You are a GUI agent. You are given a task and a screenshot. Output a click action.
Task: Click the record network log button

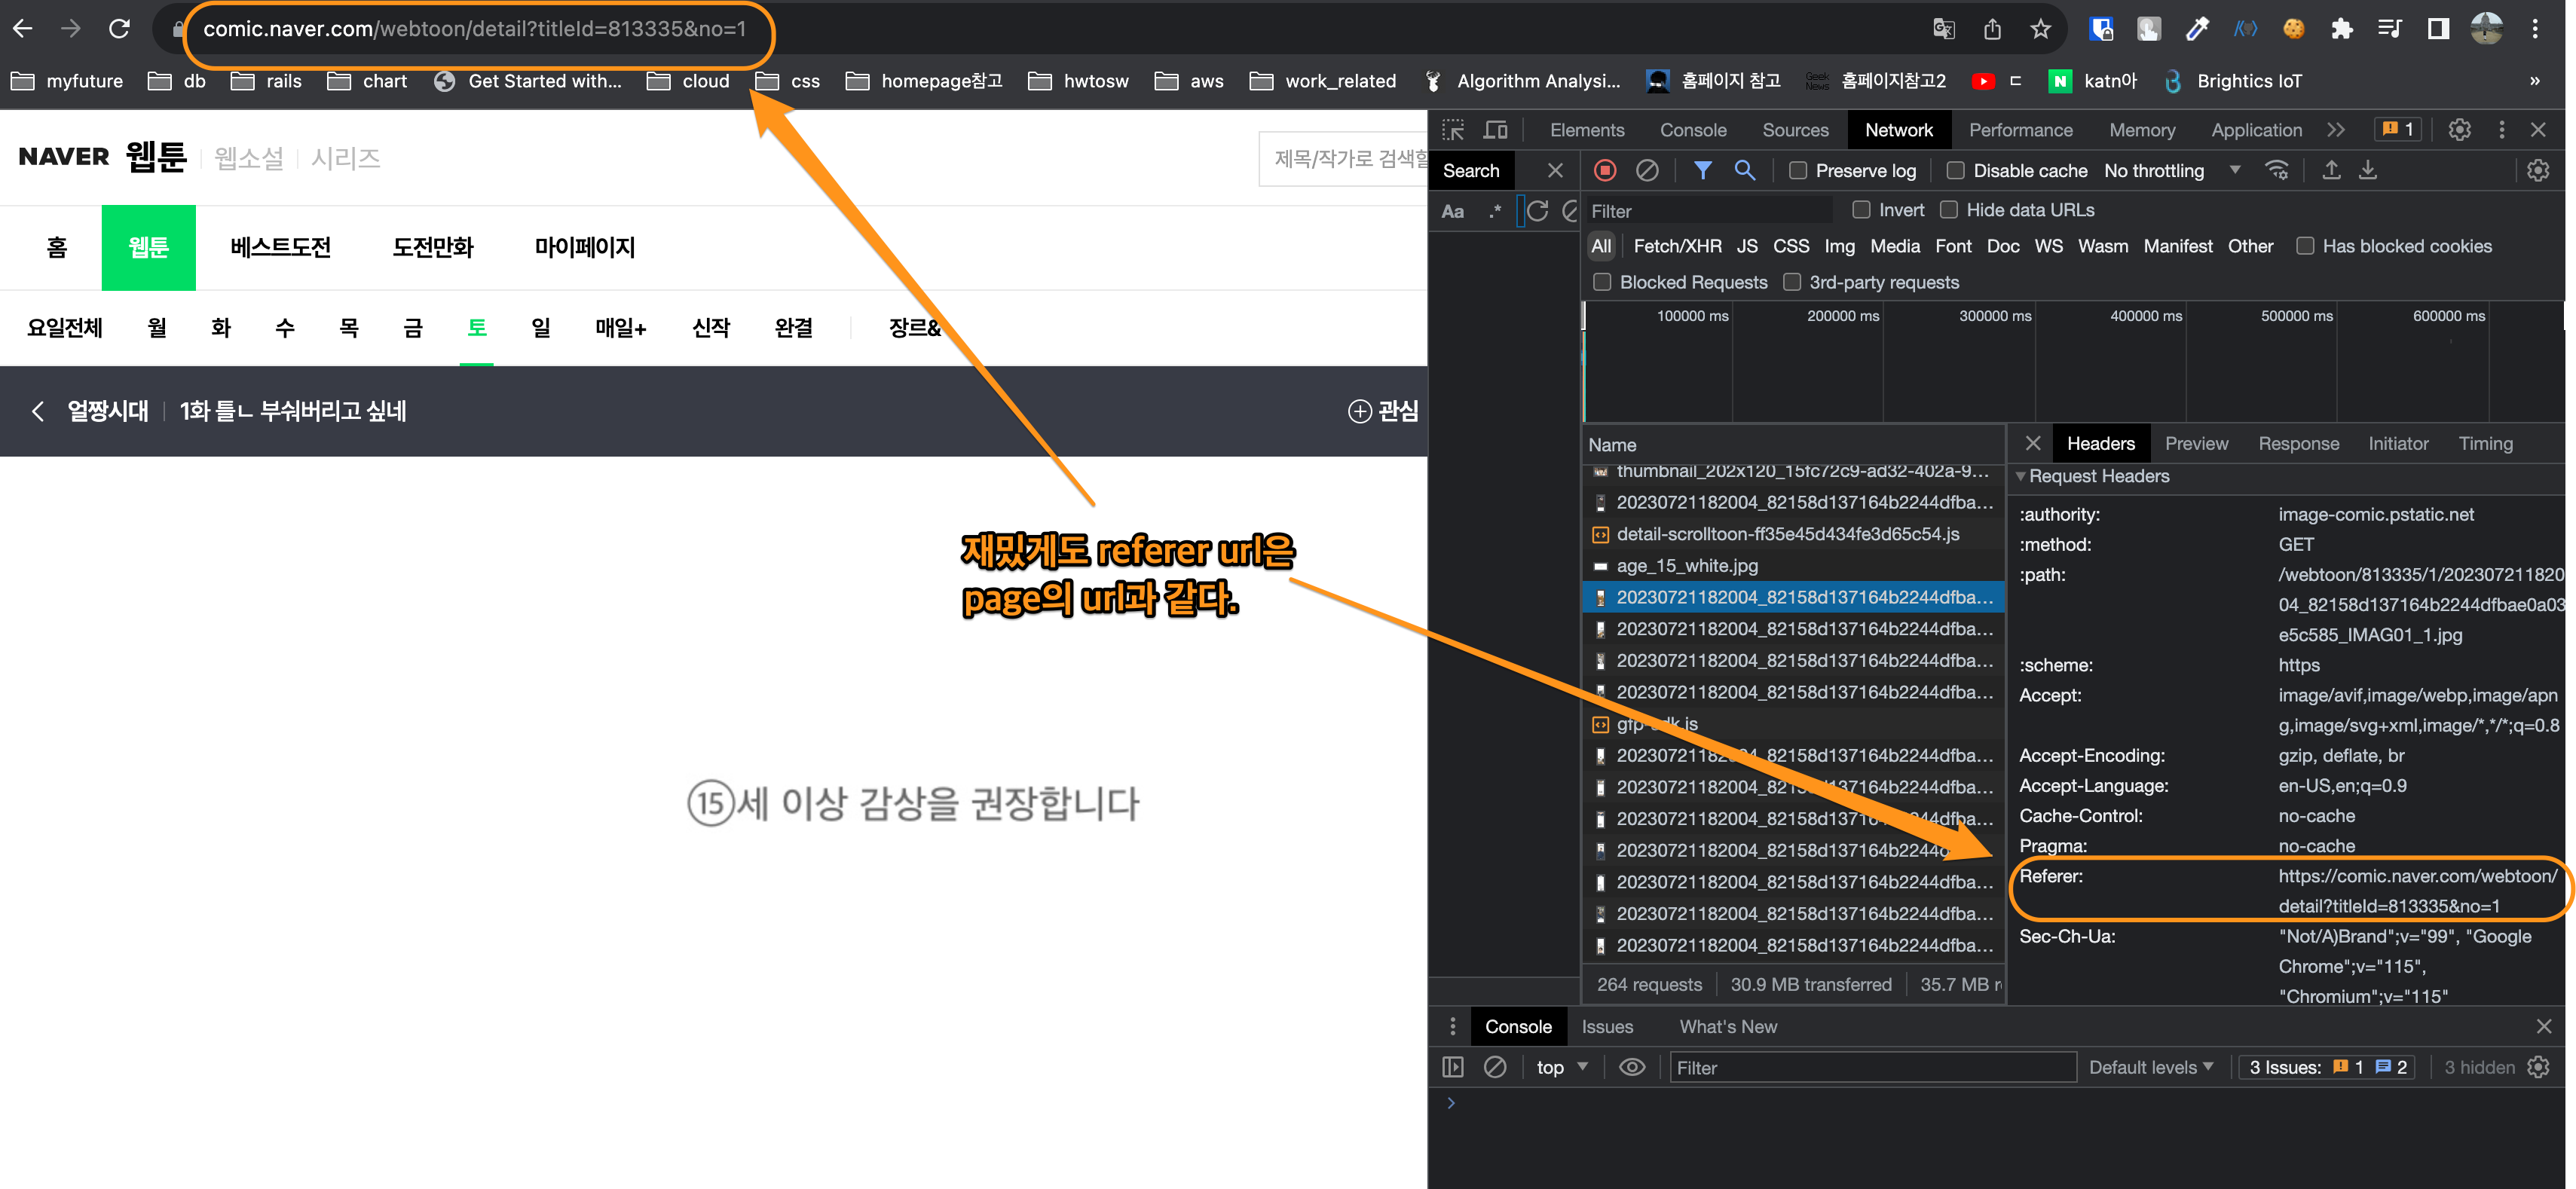point(1605,171)
